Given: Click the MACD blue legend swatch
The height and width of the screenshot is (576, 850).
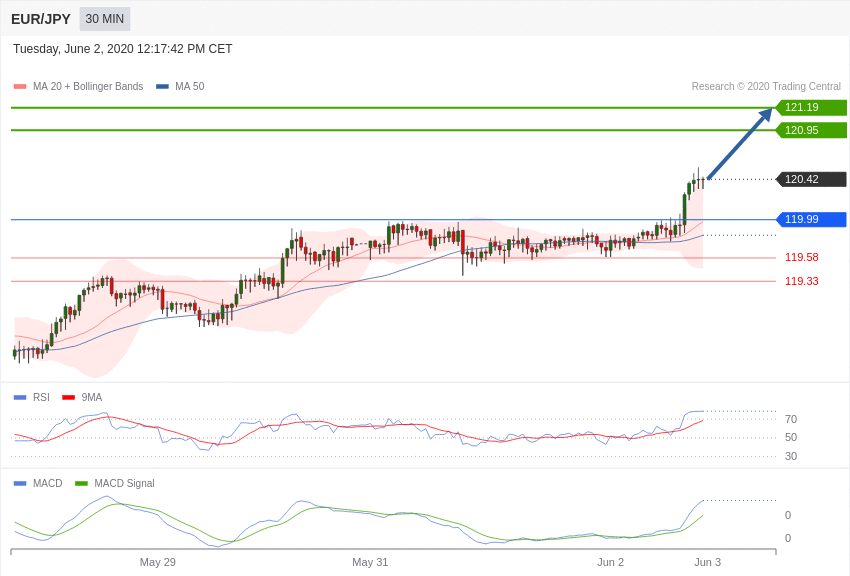Looking at the screenshot, I should click(20, 483).
